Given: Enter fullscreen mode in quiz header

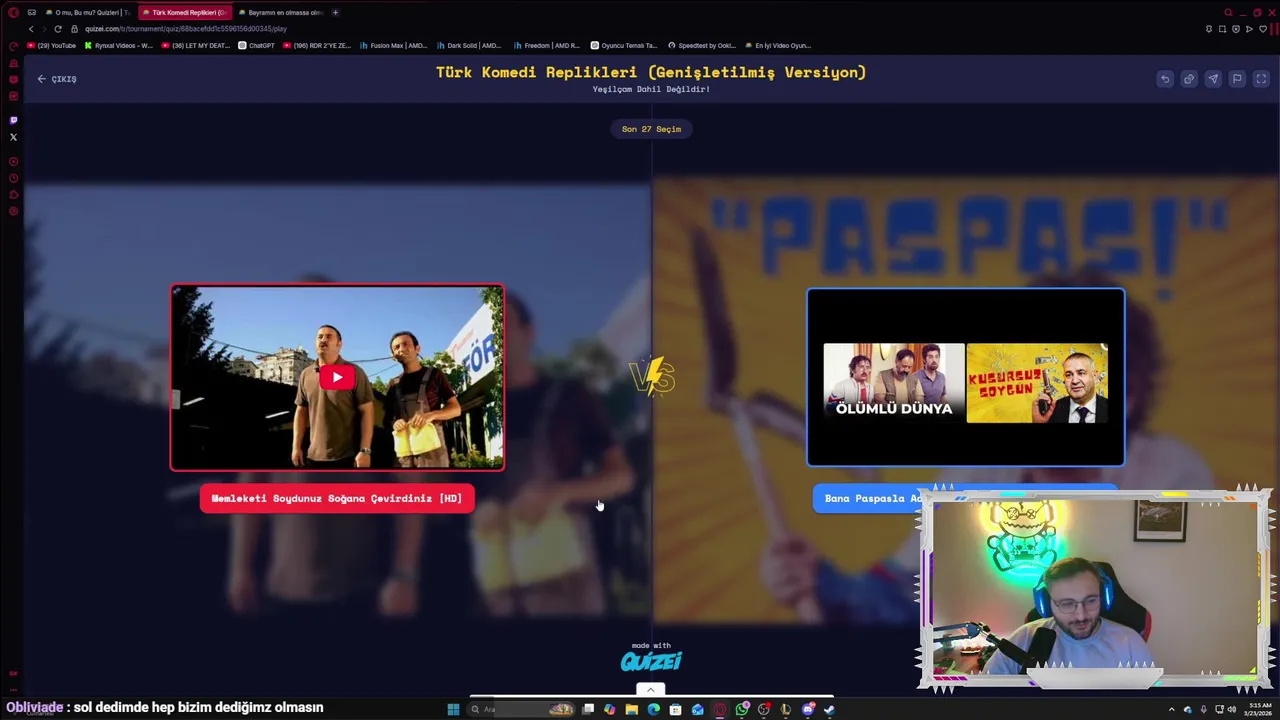Looking at the screenshot, I should point(1261,79).
